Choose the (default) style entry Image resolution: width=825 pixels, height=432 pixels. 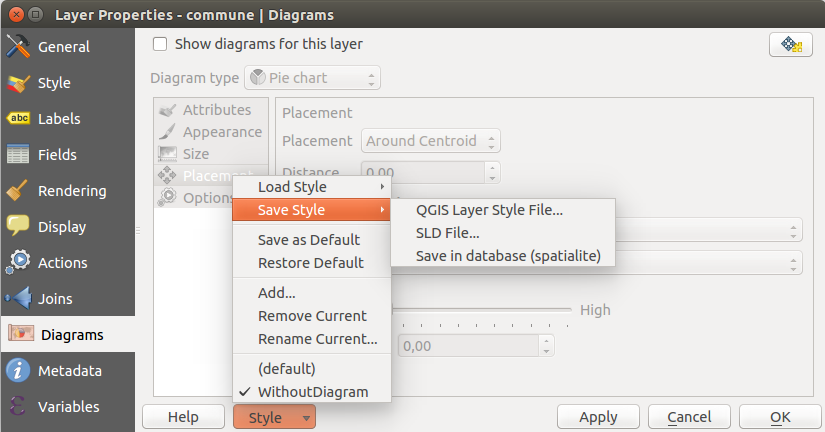coord(287,368)
